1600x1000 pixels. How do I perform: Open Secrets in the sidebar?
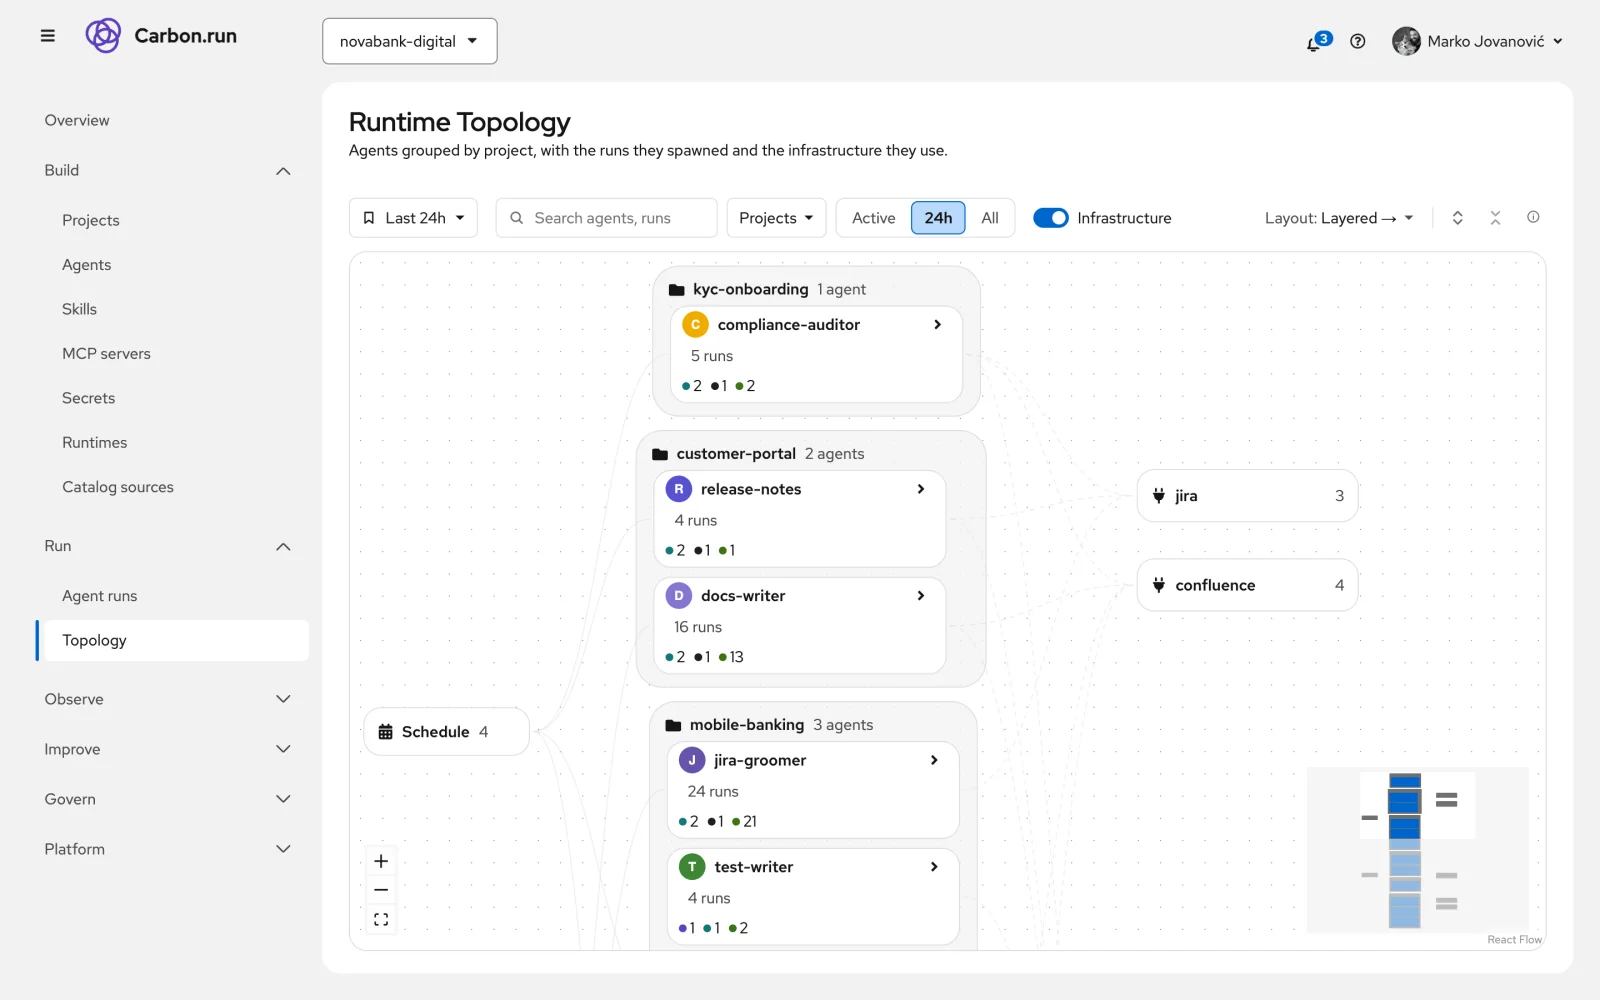89,398
